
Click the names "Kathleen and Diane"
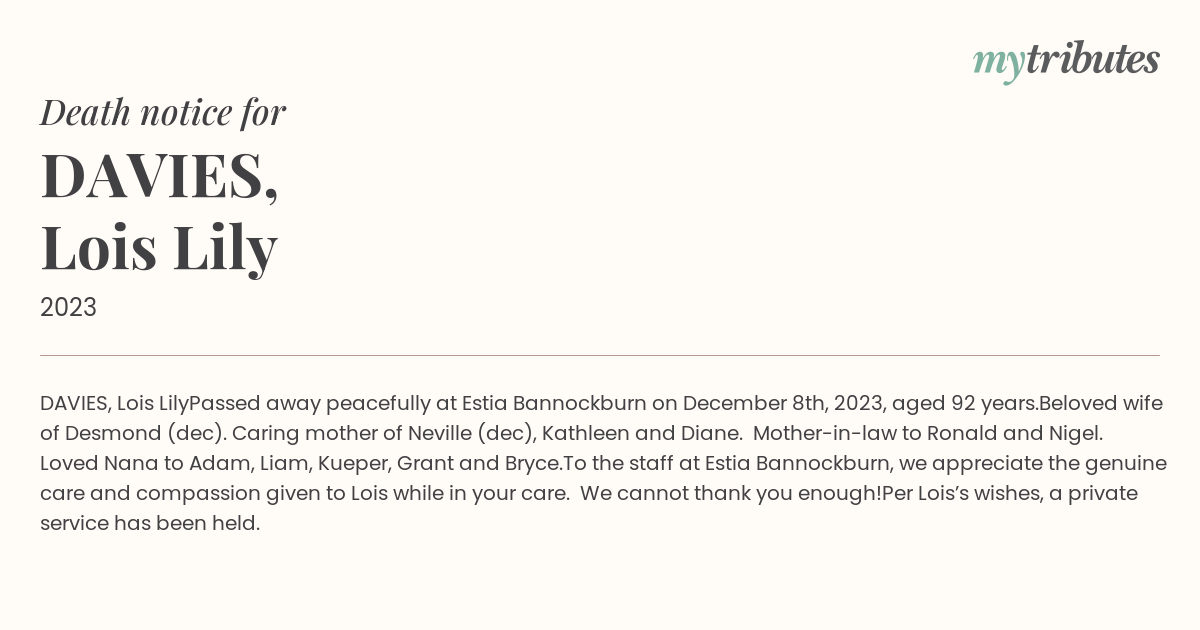[x=641, y=434]
